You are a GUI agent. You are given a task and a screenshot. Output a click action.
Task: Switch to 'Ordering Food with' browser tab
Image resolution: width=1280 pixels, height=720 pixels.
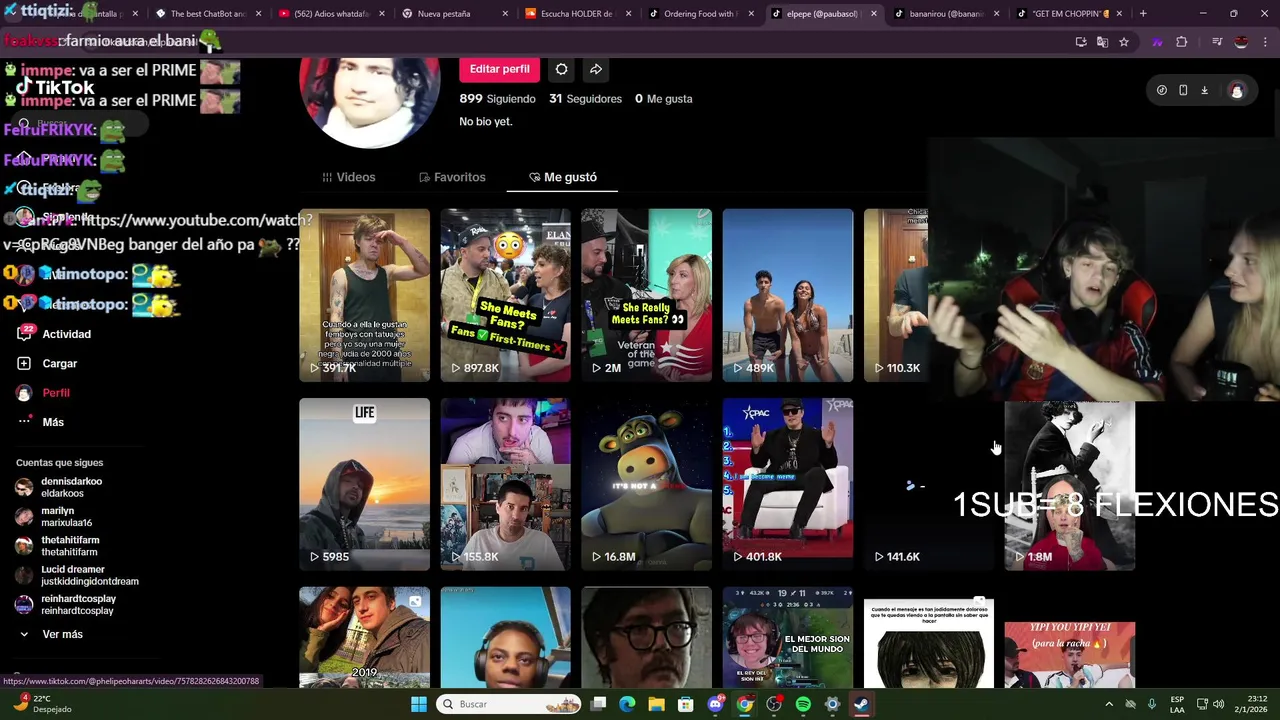(x=700, y=14)
